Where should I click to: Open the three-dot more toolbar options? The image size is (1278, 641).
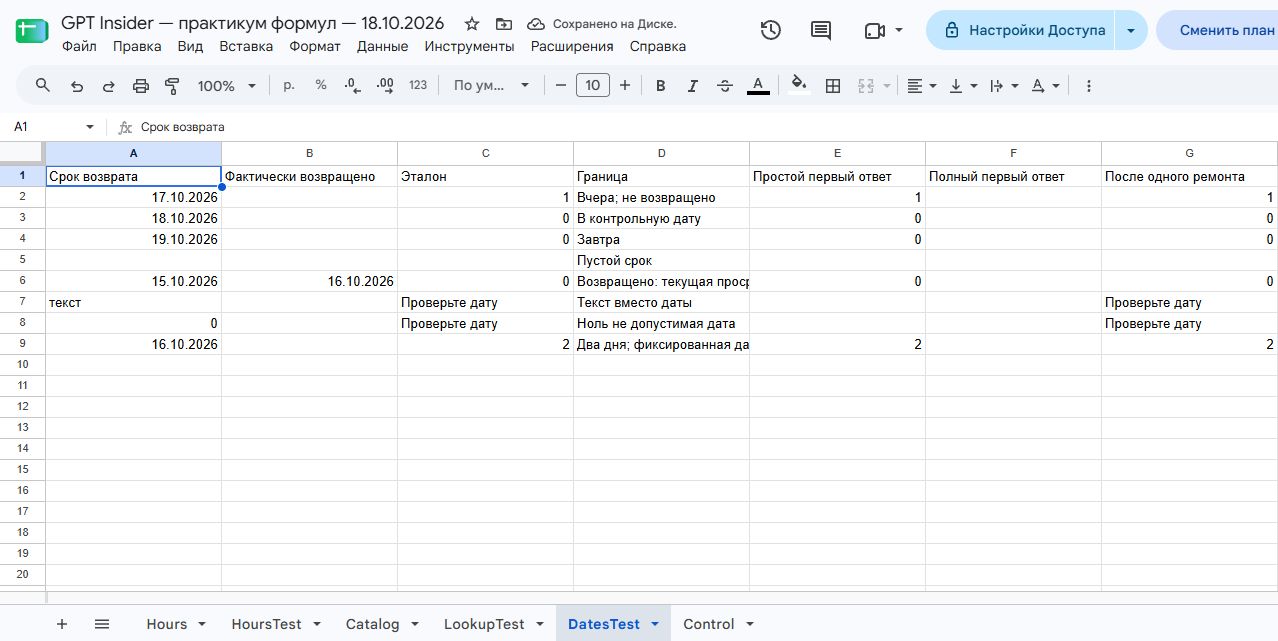[x=1089, y=86]
